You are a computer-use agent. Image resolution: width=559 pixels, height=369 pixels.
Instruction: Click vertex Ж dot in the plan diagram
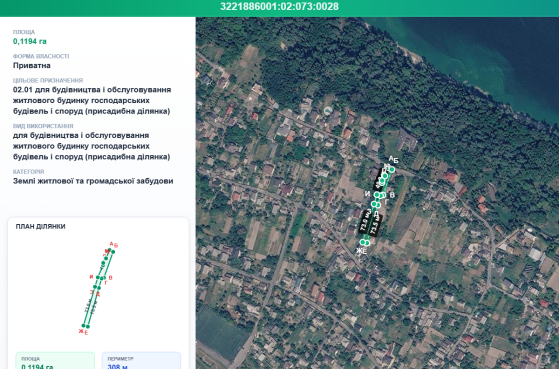pyautogui.click(x=83, y=326)
